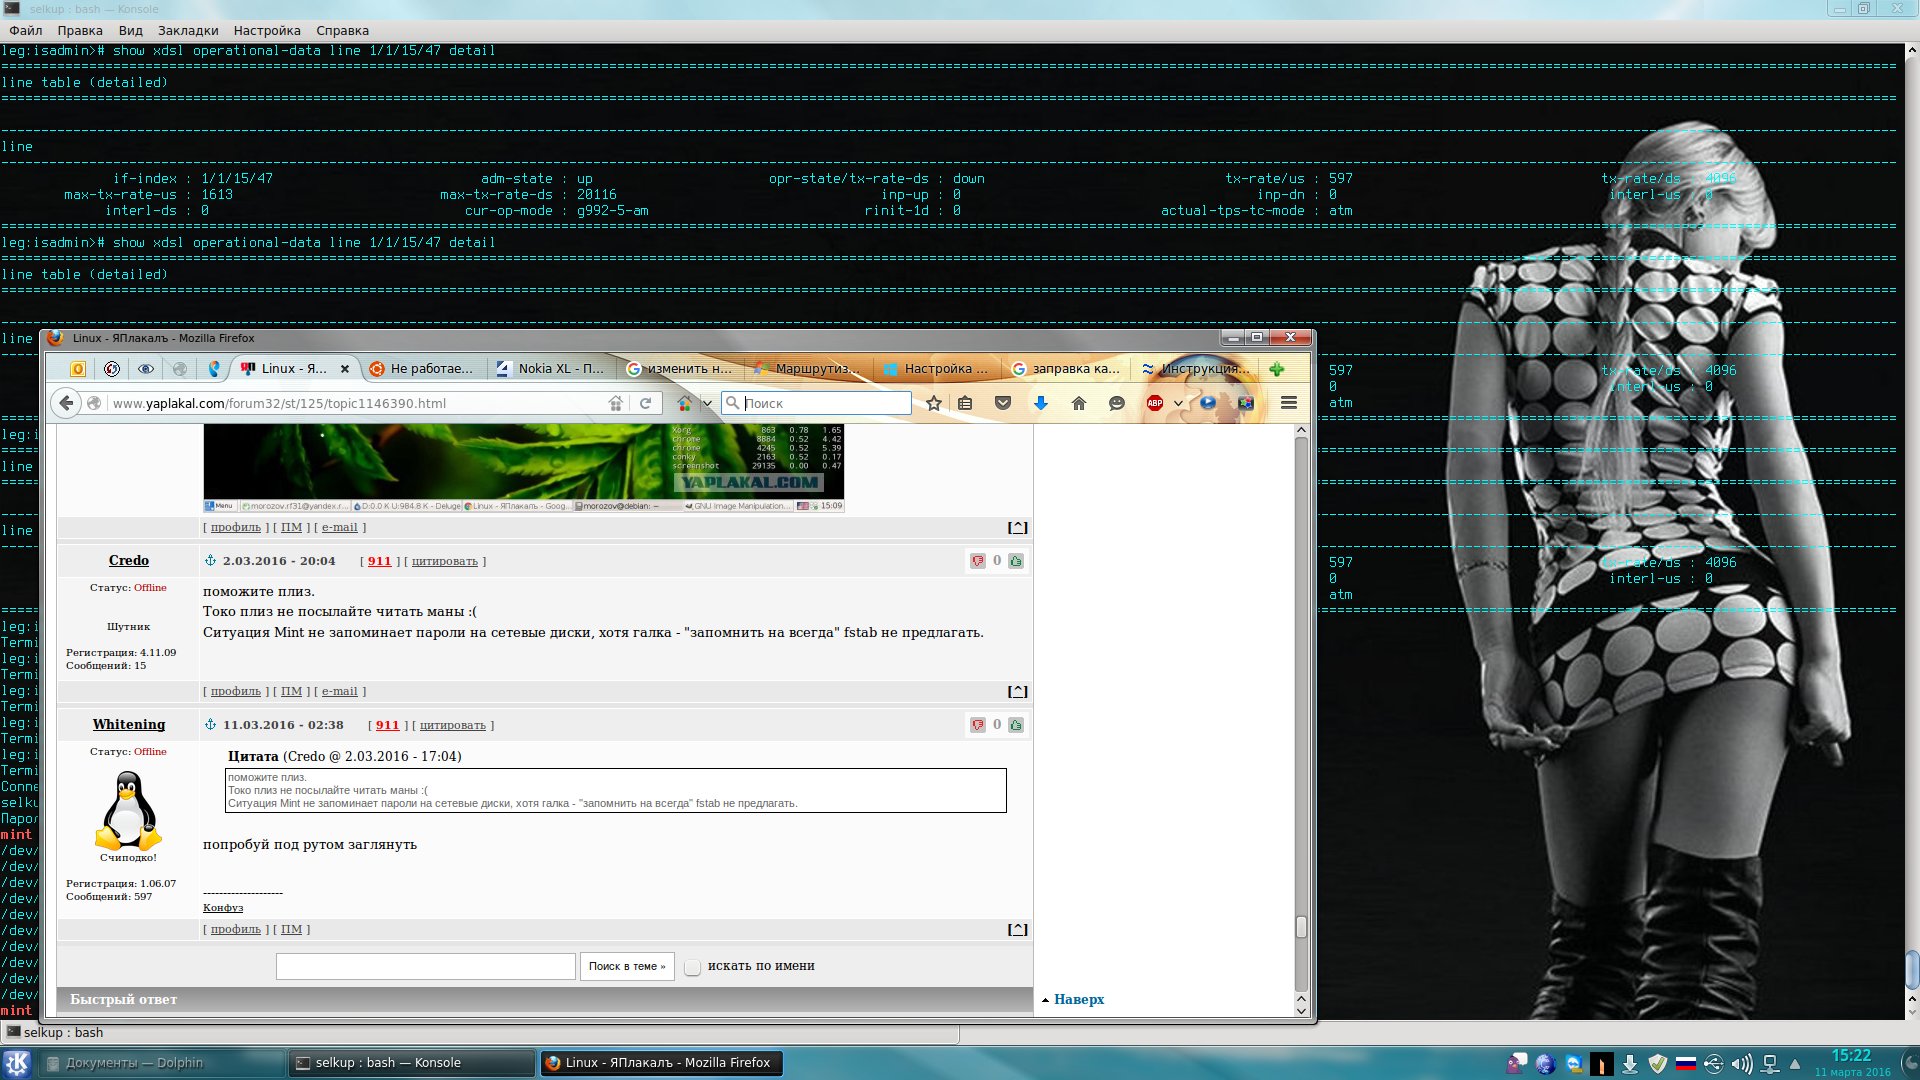Switch to the 'Не работае...' tab
This screenshot has height=1080, width=1920.
pyautogui.click(x=423, y=369)
